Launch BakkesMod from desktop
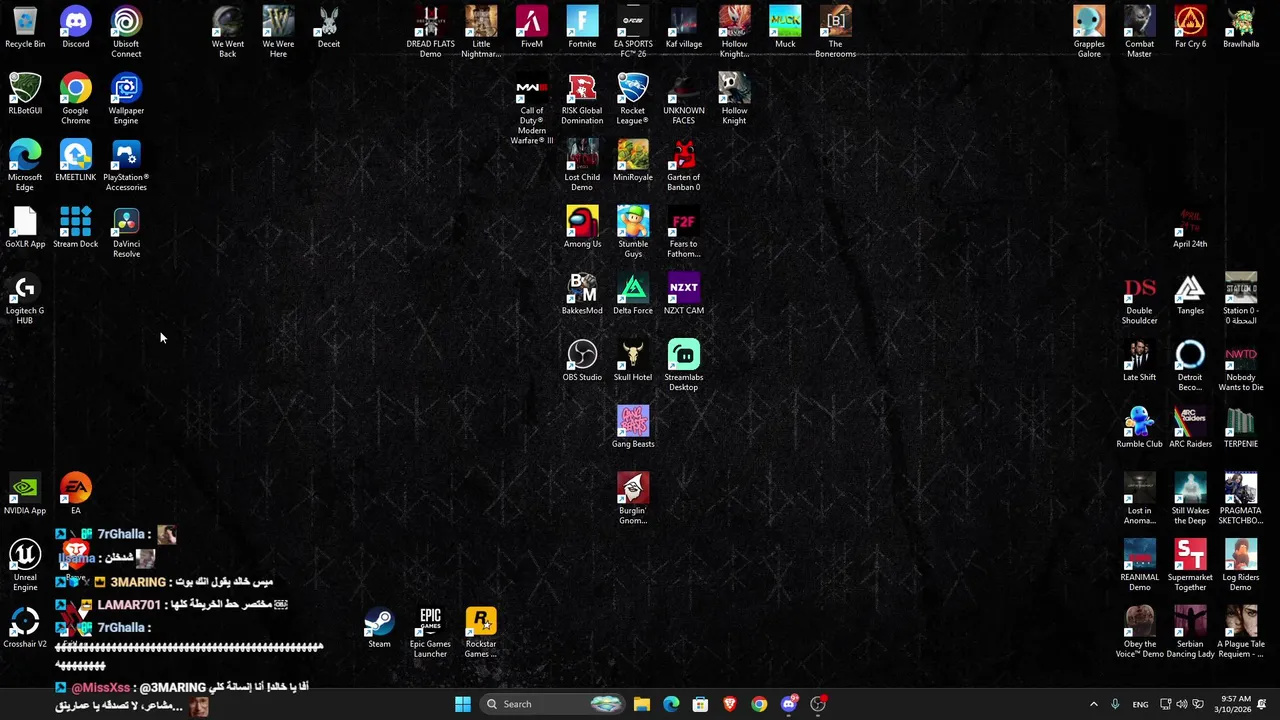 coord(582,295)
